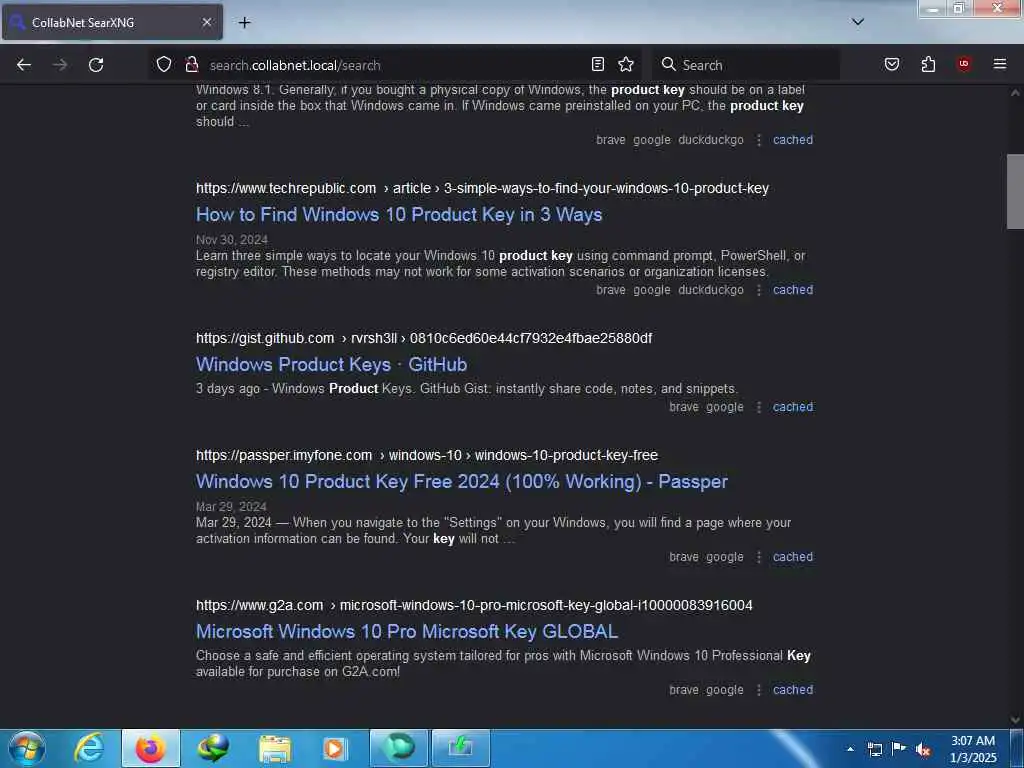Click the passper.imyfone.com URL text
This screenshot has height=768, width=1024.
284,455
